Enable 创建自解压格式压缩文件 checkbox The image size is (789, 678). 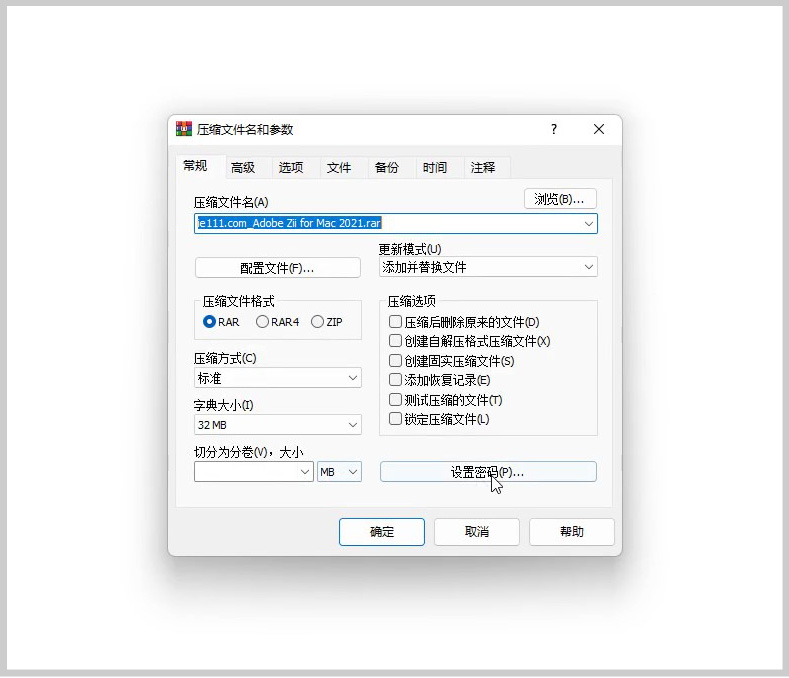tap(396, 341)
